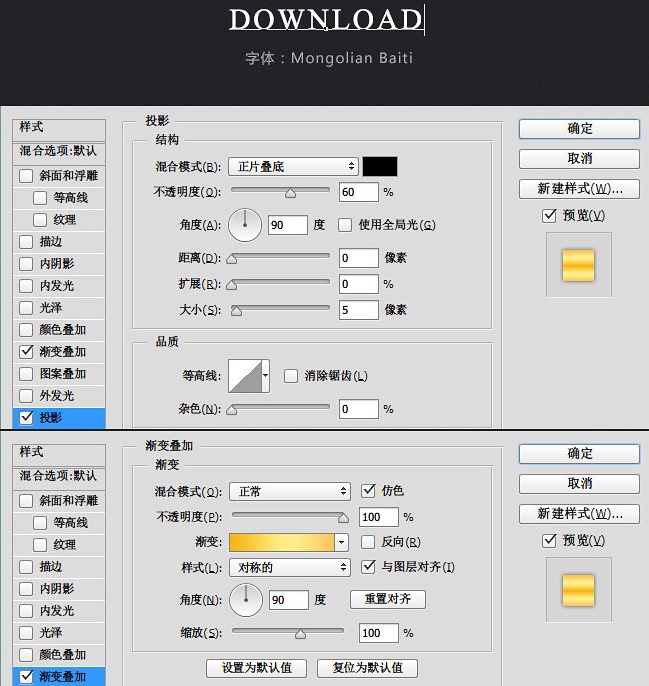Click the 杂色 slider handle
649x686 pixels.
232,410
